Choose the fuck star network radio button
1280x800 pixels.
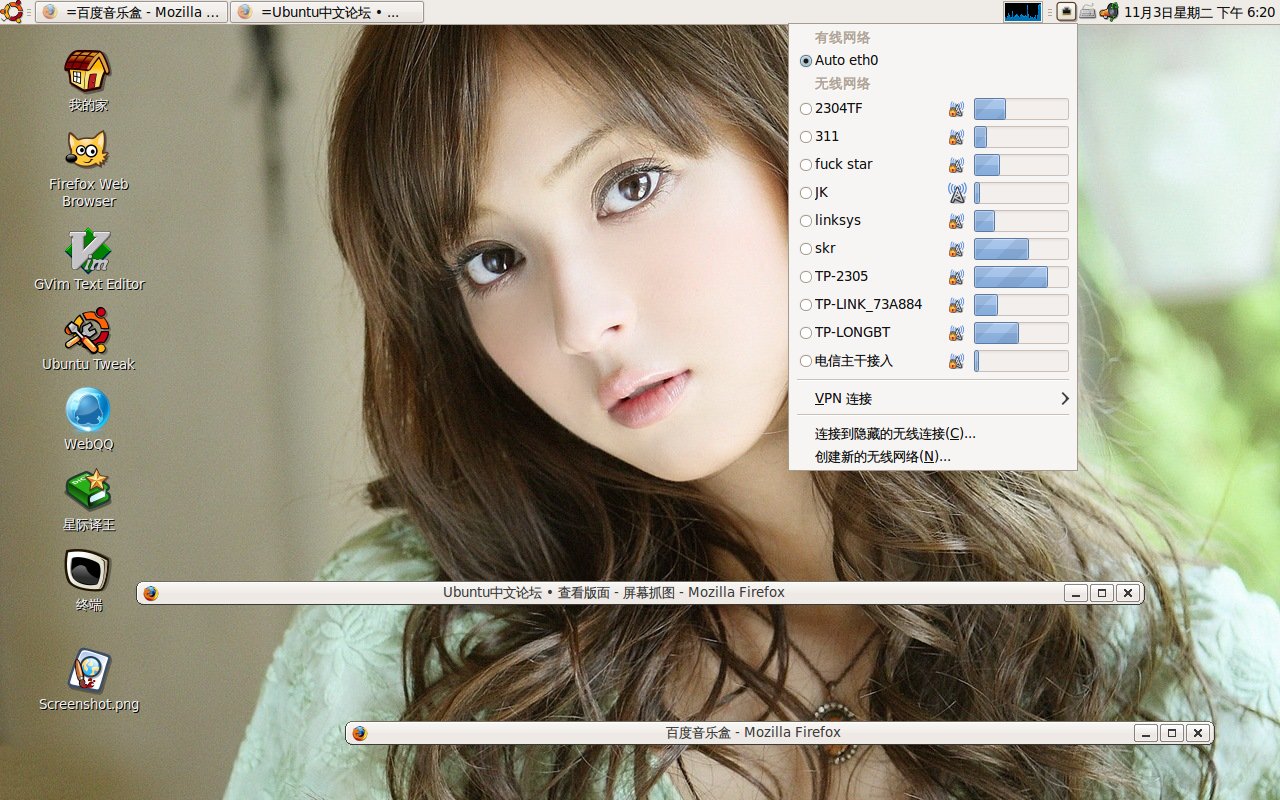point(806,165)
